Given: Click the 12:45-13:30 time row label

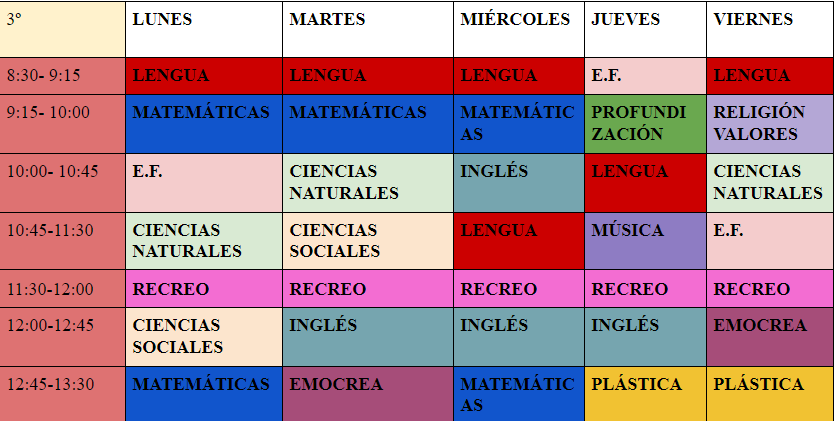Looking at the screenshot, I should point(62,393).
